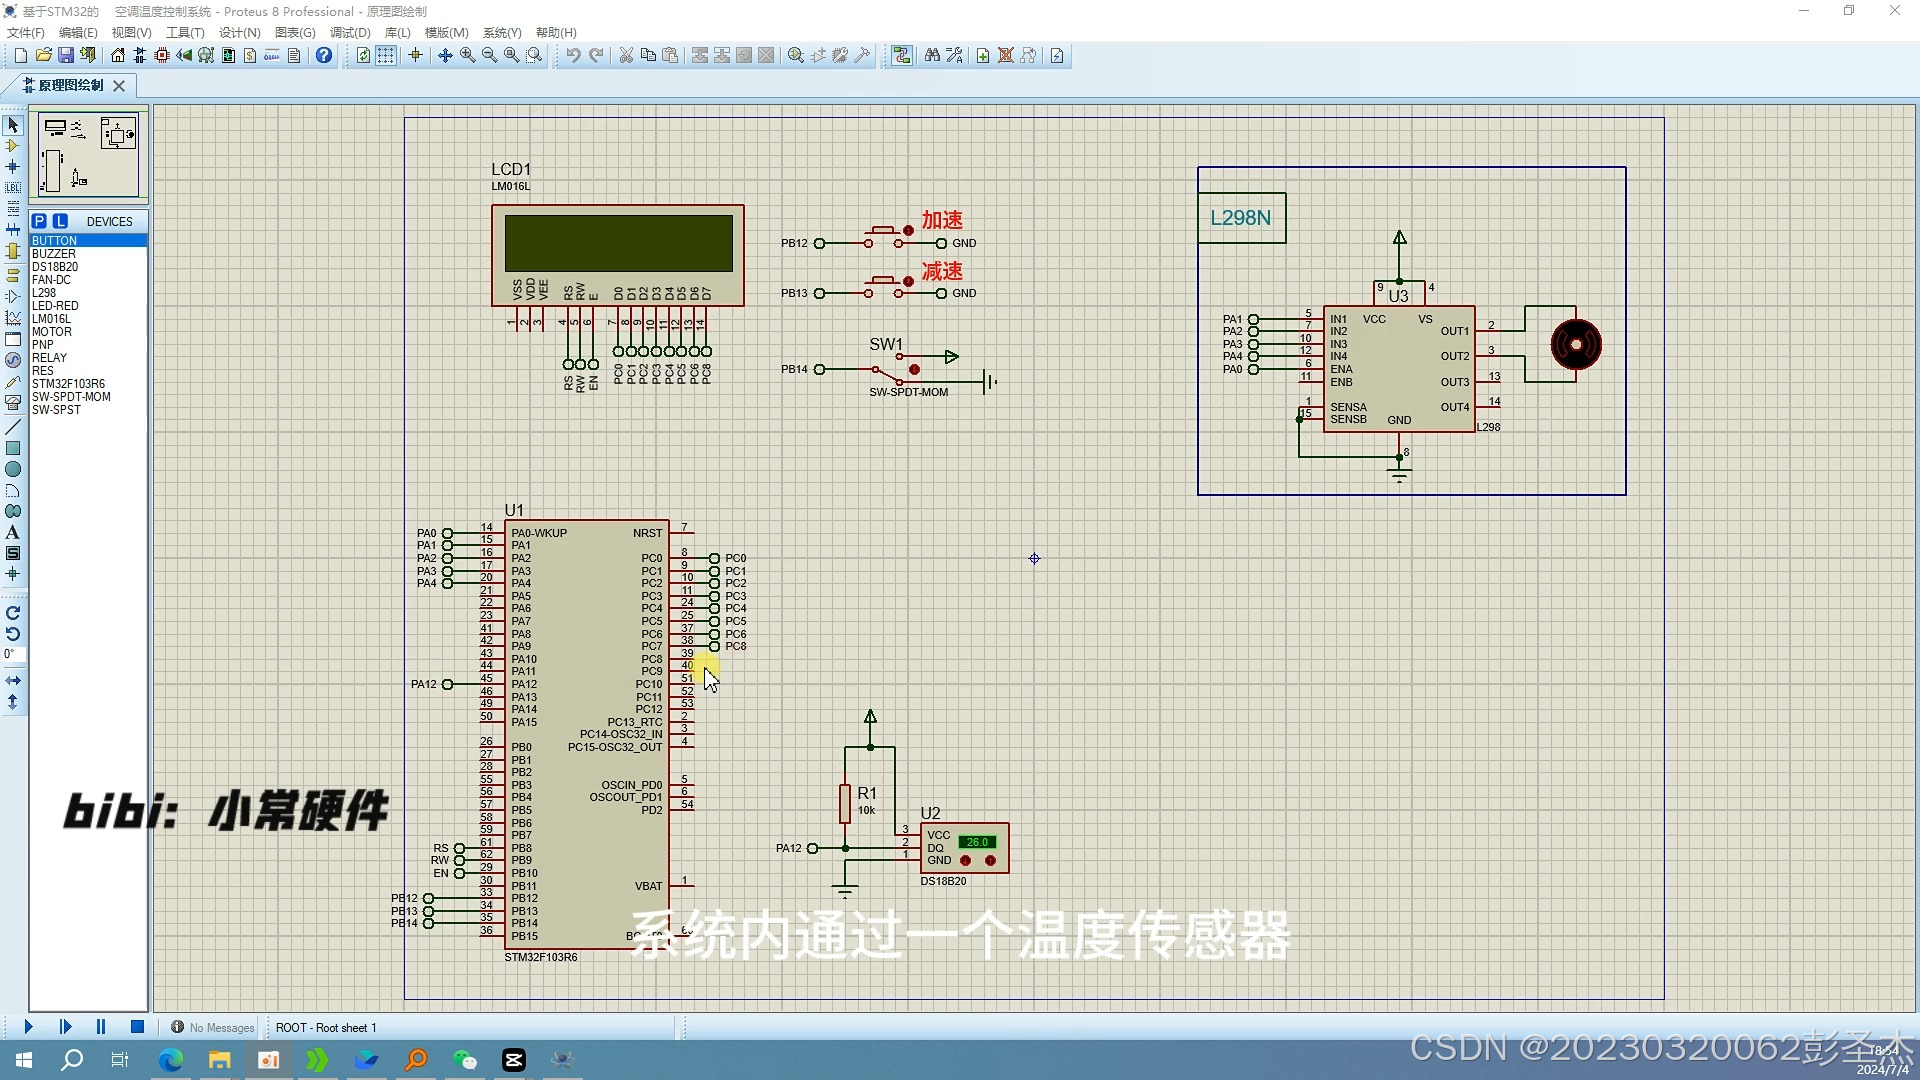Zoom out using the magnifier minus icon
Screen dimensions: 1920x1080
[489, 56]
